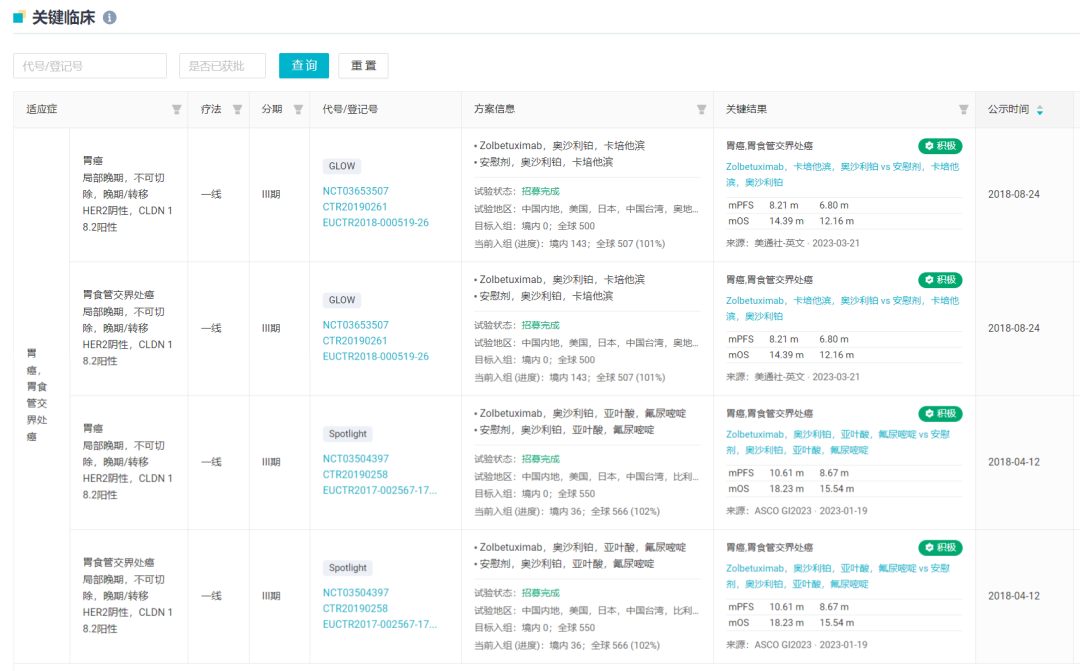The width and height of the screenshot is (1080, 671).
Task: Click GLOW tag in the 胃食管交界处癌 row
Action: click(x=342, y=300)
